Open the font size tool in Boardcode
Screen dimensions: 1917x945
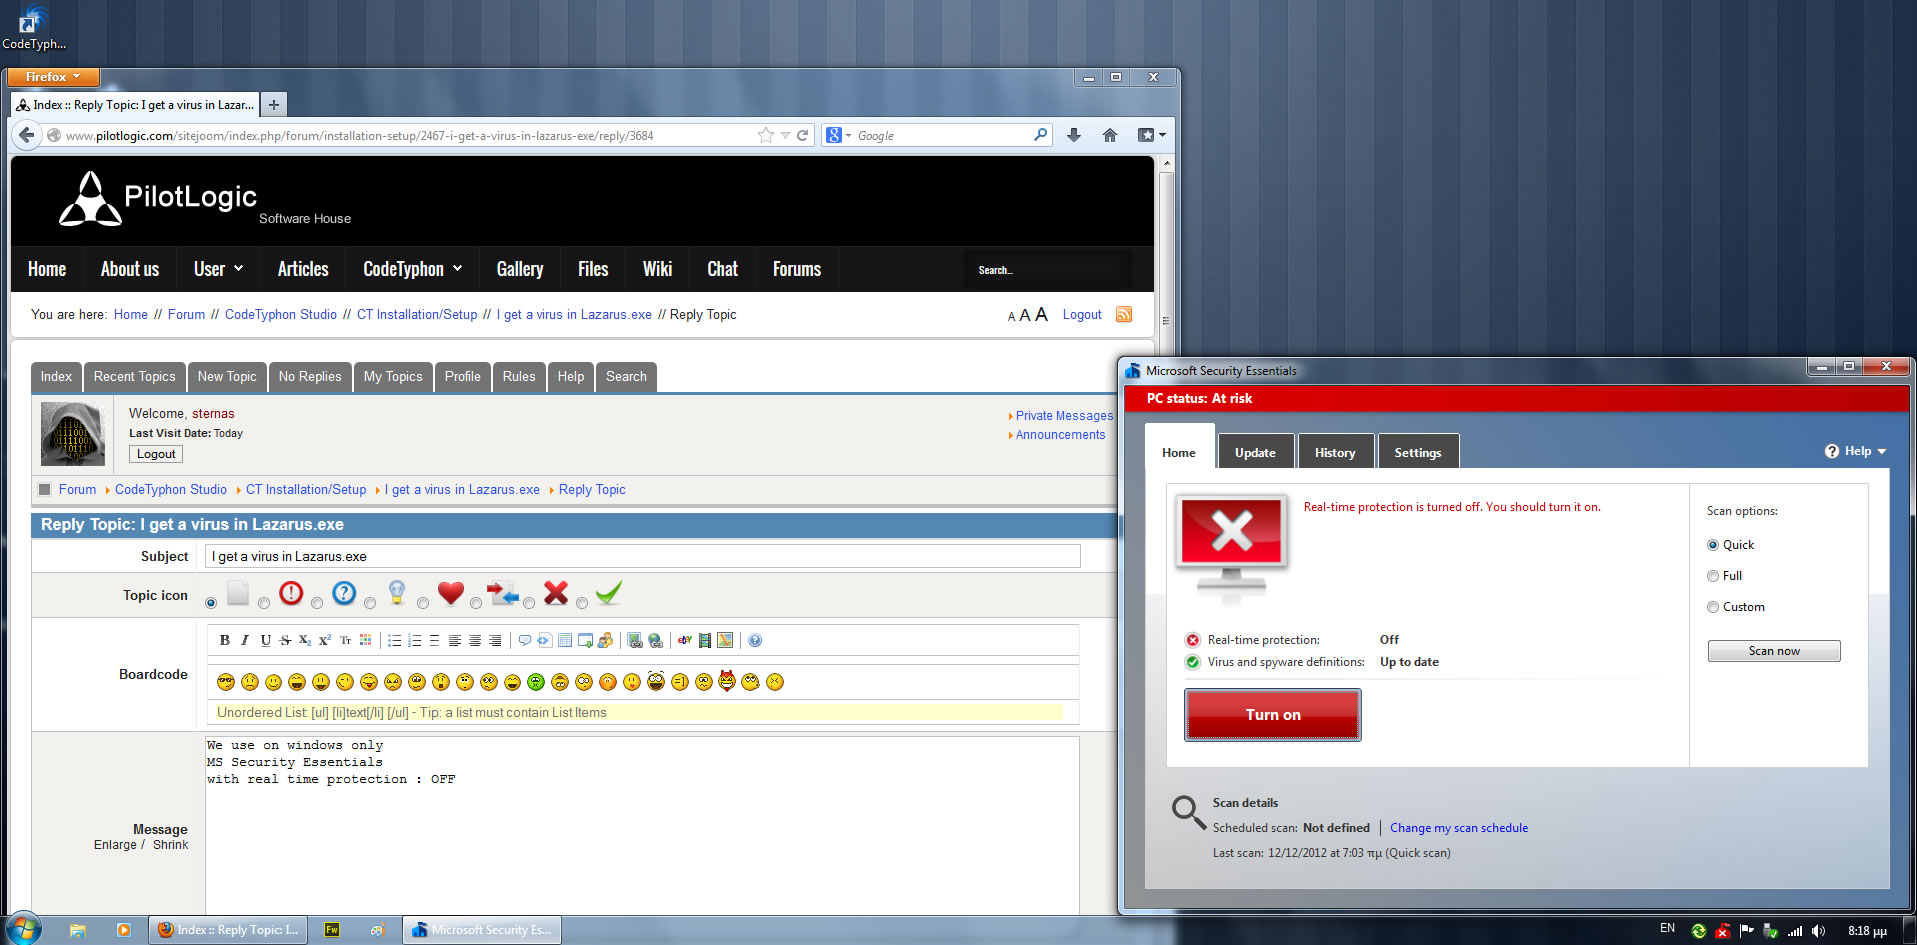[x=345, y=640]
